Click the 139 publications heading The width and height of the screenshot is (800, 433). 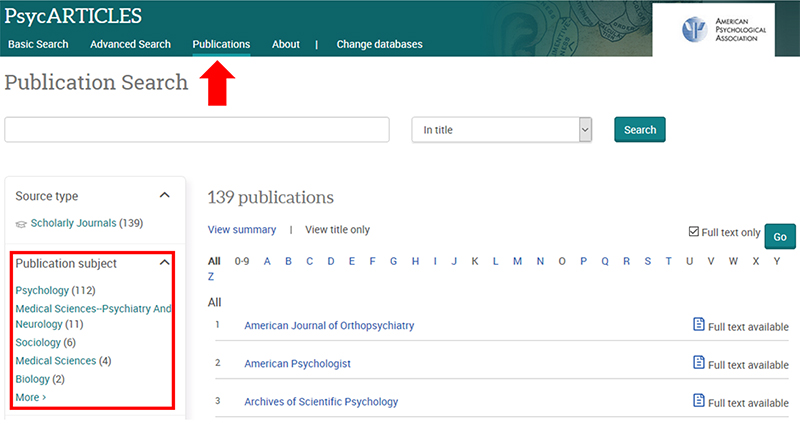point(270,197)
